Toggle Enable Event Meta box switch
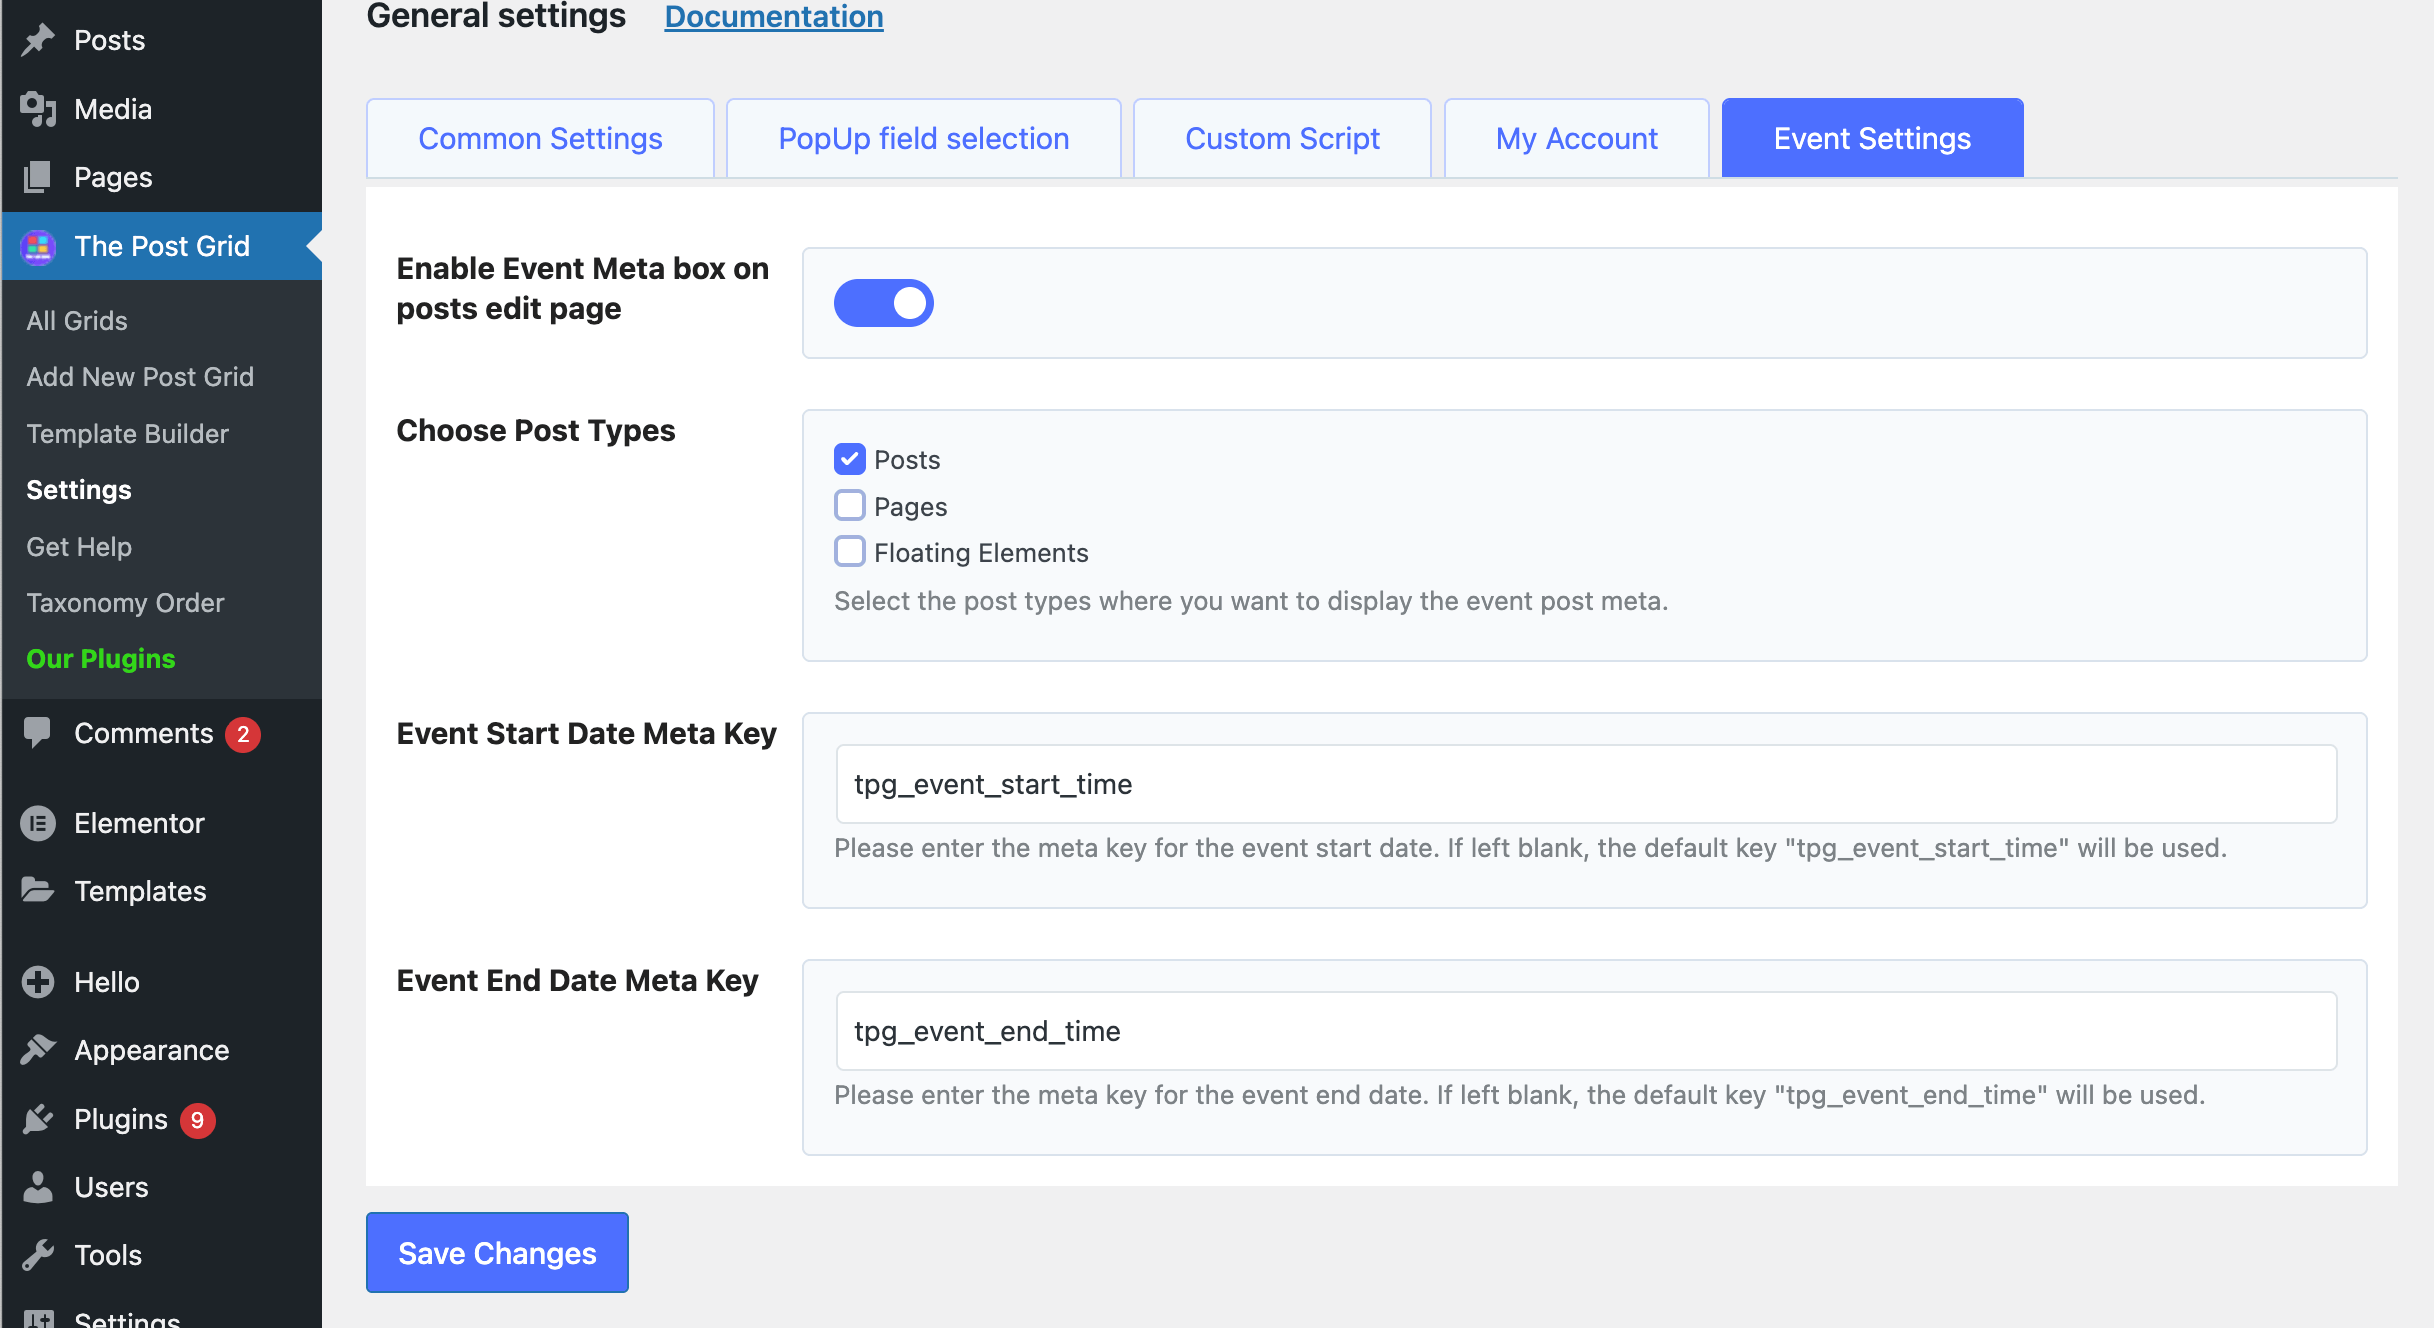Screen dimensions: 2434x1328 point(884,303)
